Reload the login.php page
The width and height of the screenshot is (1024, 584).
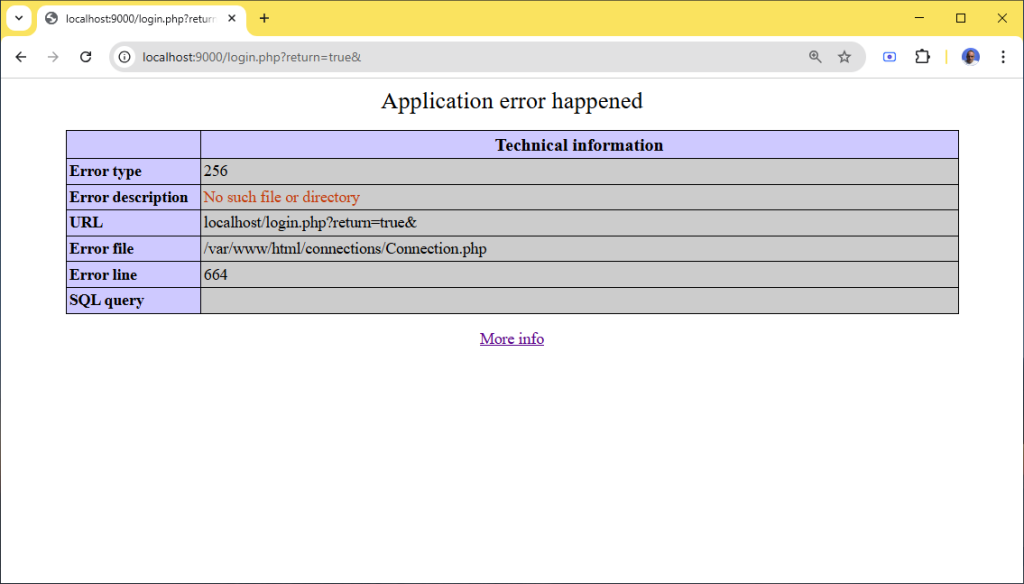pos(85,57)
